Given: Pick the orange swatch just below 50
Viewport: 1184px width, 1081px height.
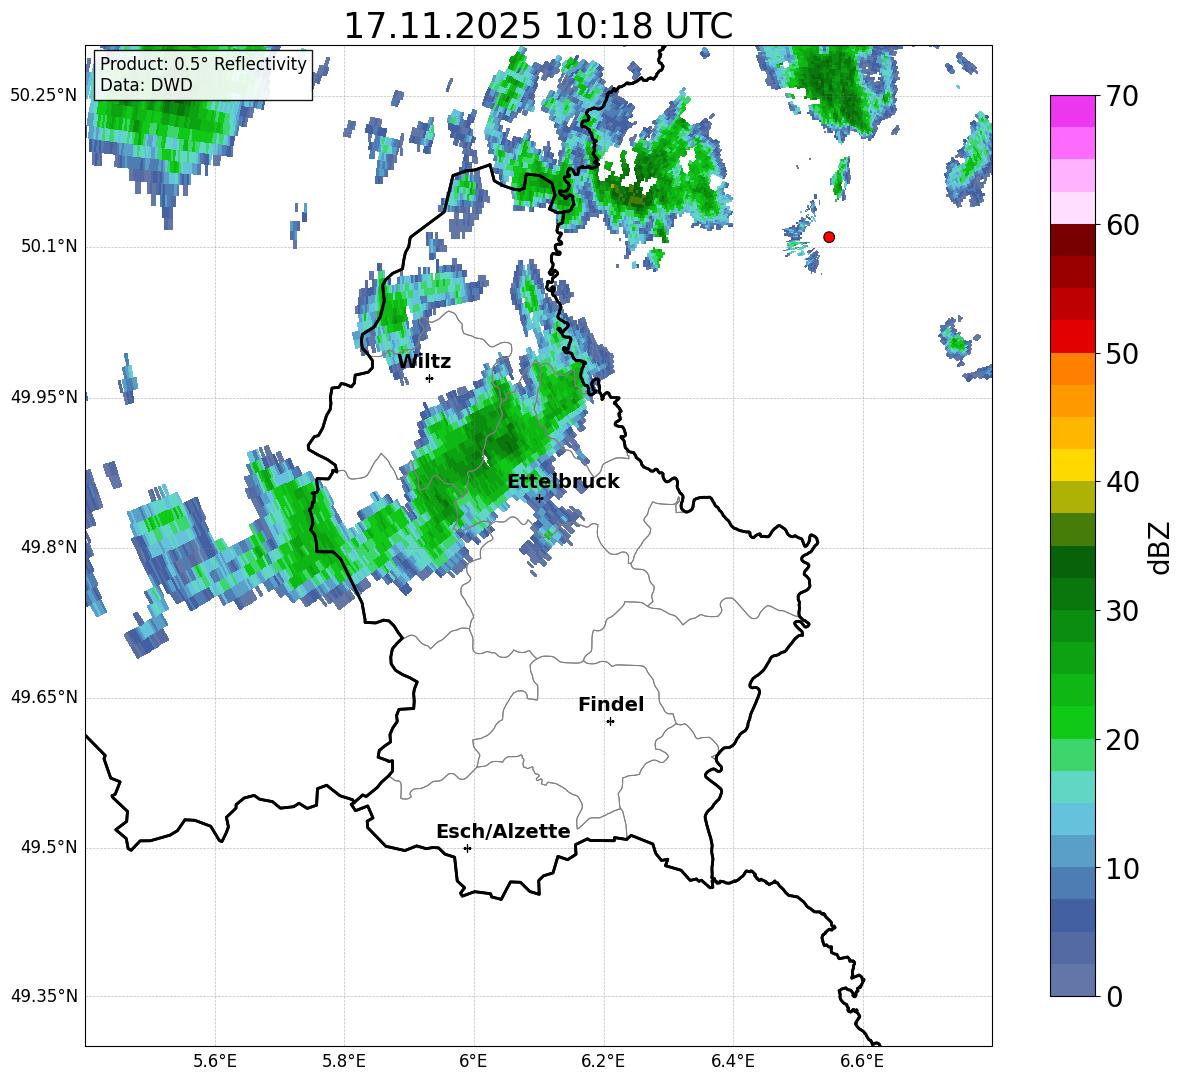Looking at the screenshot, I should tap(1072, 368).
